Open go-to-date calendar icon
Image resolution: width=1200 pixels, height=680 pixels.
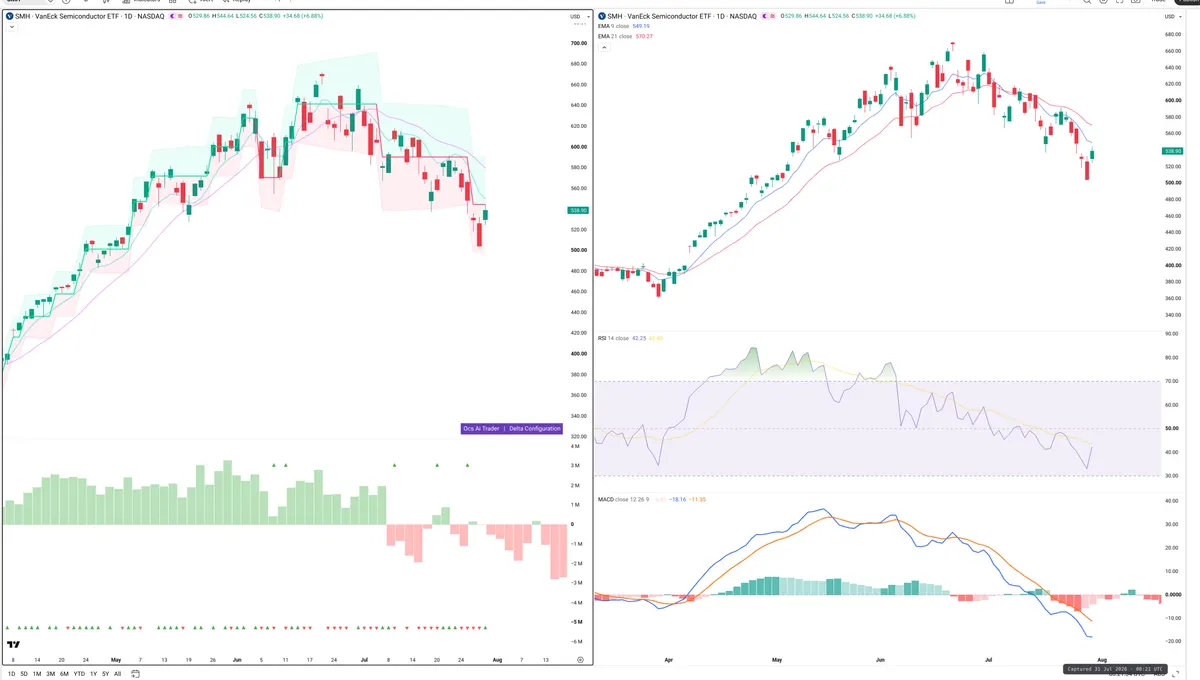pos(136,674)
